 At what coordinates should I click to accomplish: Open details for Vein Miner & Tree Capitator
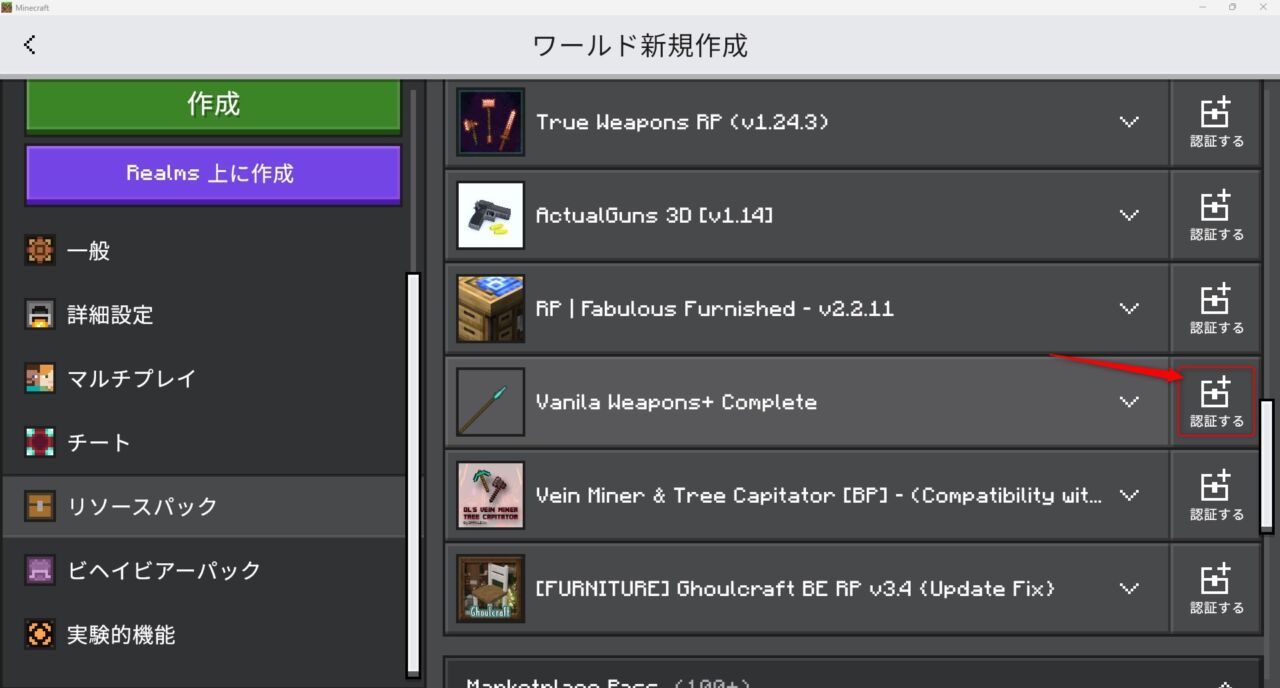click(x=1129, y=495)
